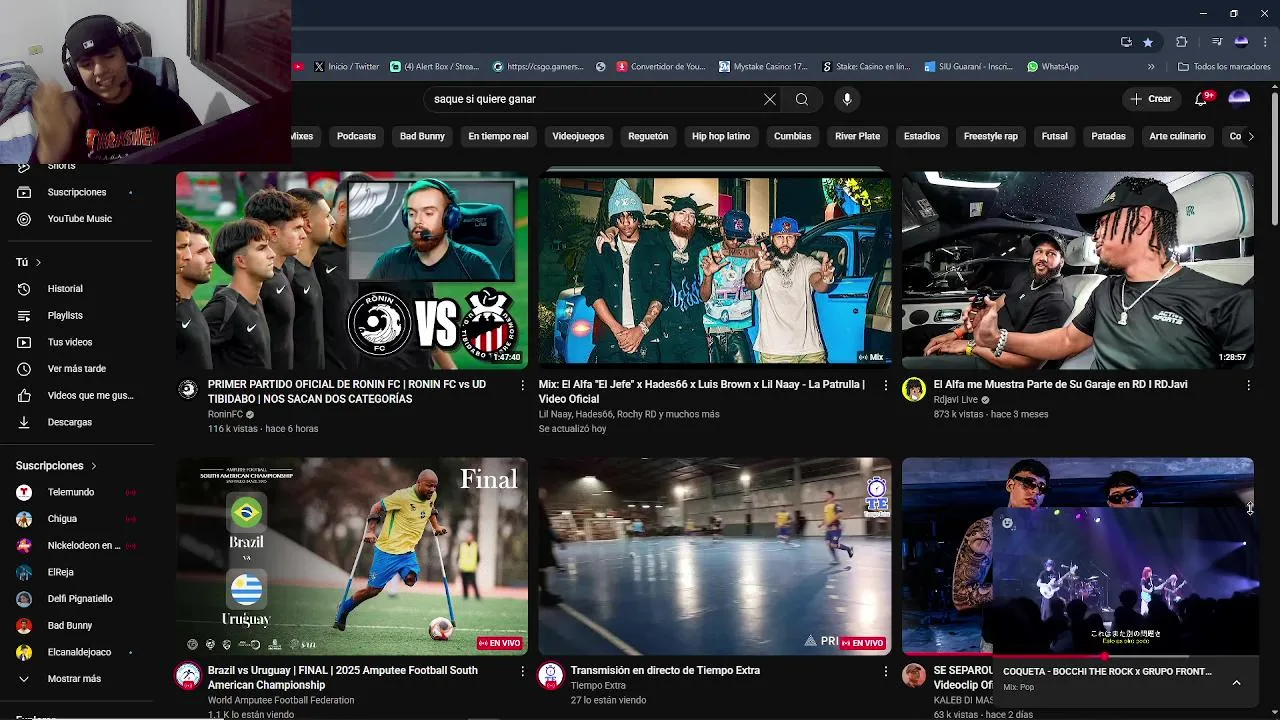The image size is (1280, 720).
Task: Open Chrome media controls icon
Action: point(1217,42)
